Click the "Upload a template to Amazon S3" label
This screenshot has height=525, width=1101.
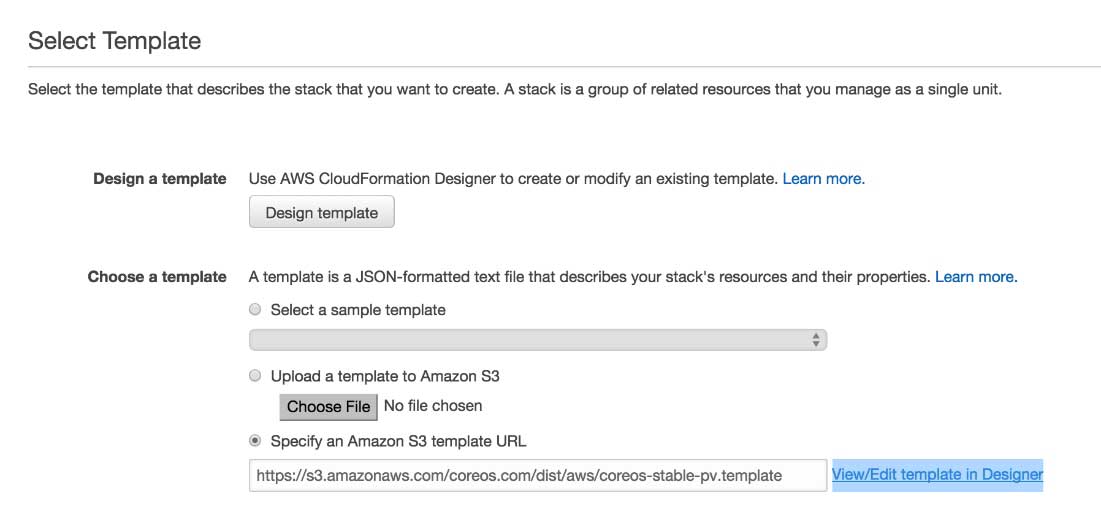tap(385, 376)
